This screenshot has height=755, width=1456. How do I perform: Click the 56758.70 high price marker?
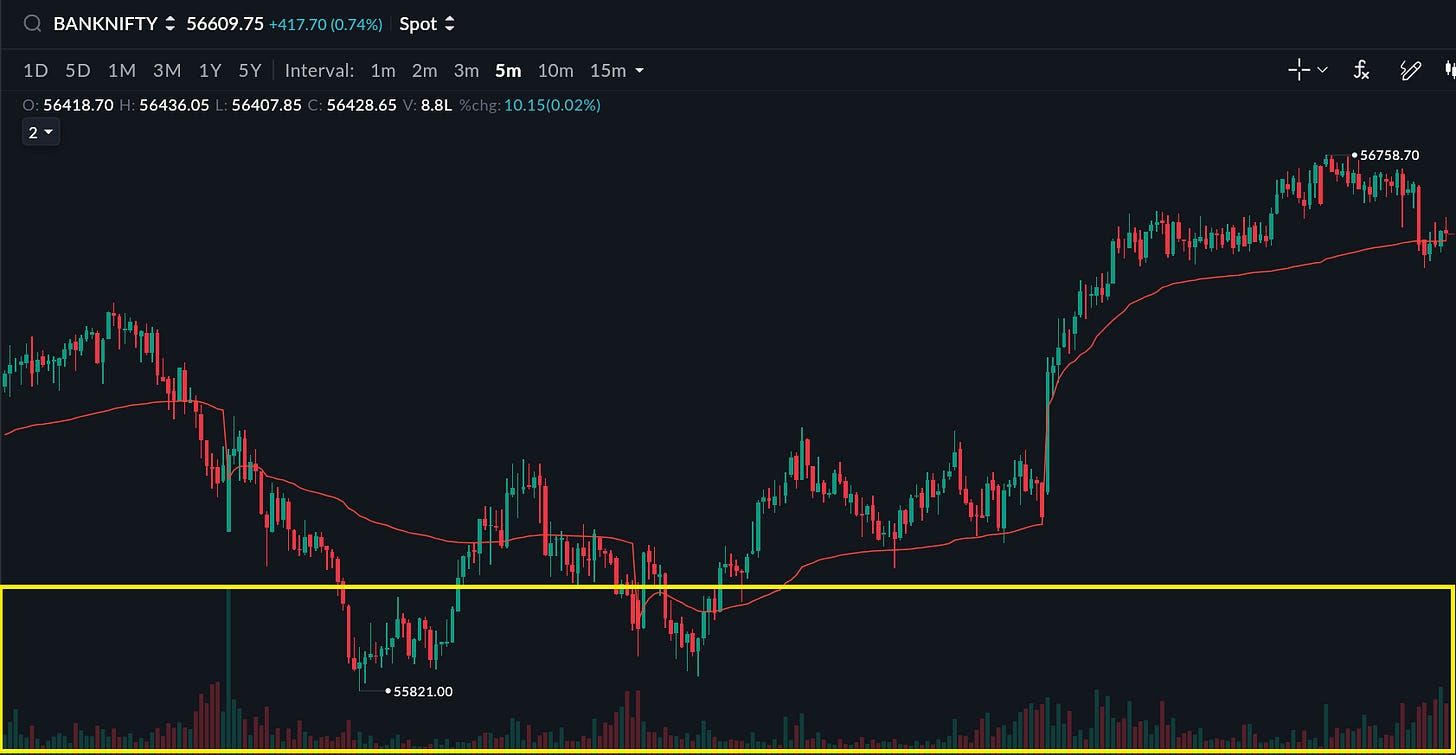point(1383,156)
